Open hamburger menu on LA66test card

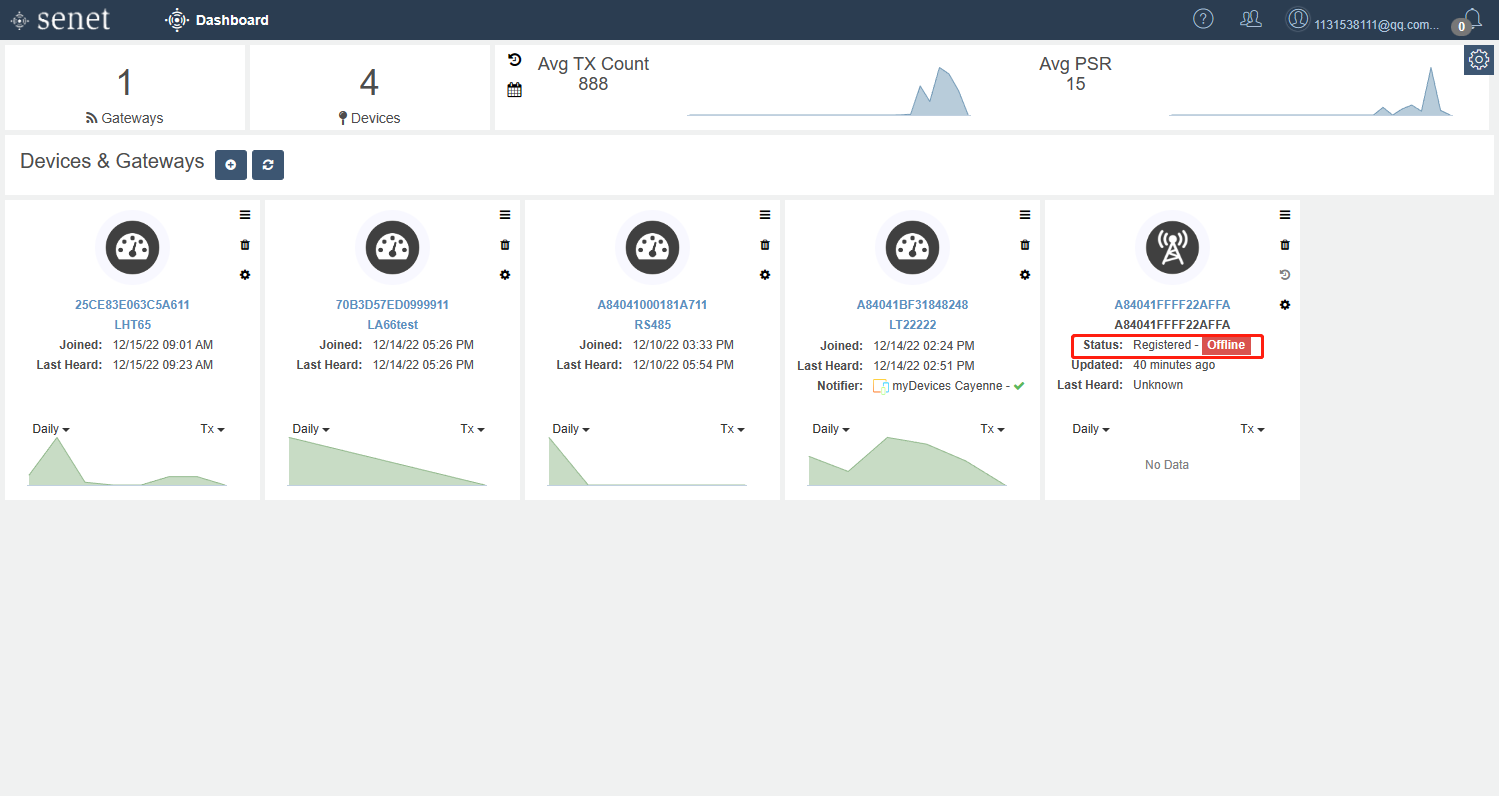[x=505, y=215]
